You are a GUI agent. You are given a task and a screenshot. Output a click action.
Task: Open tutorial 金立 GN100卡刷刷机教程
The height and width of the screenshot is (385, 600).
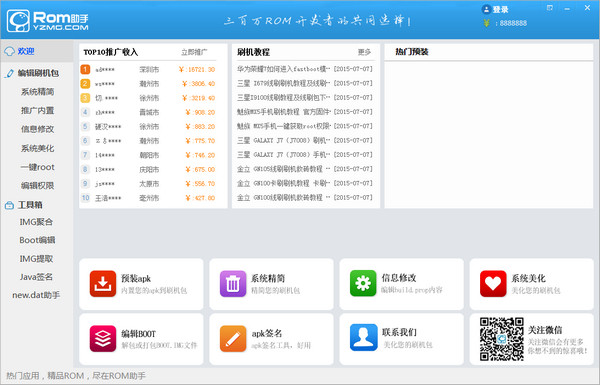point(284,183)
